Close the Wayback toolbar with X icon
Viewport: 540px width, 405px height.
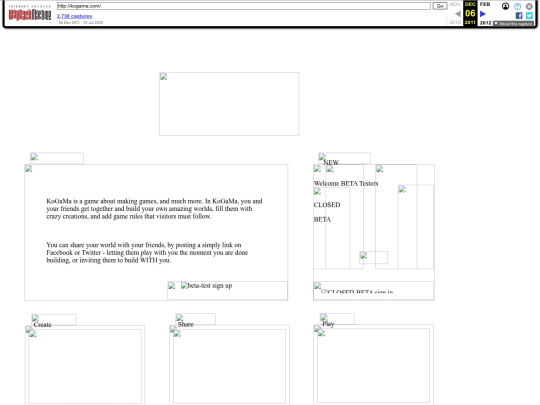pos(529,6)
